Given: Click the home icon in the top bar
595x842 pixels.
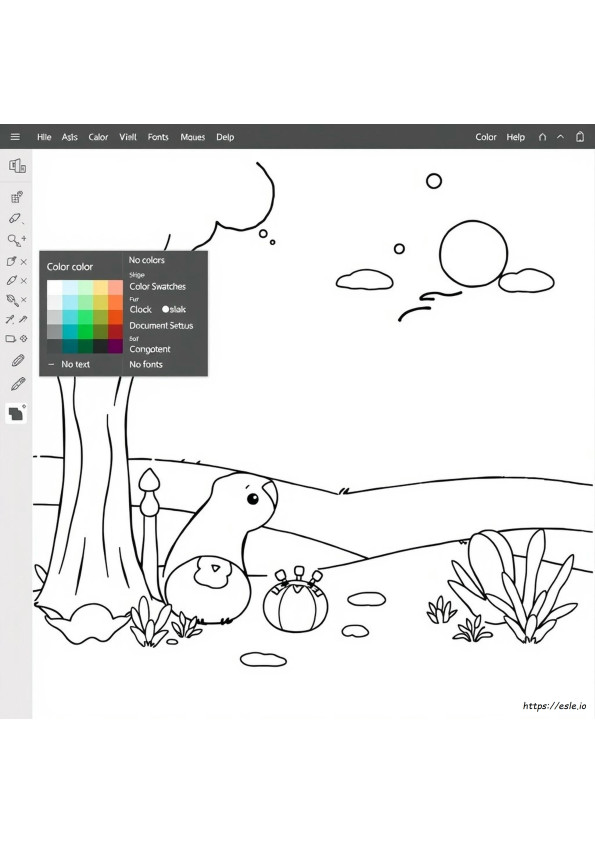Looking at the screenshot, I should point(542,137).
